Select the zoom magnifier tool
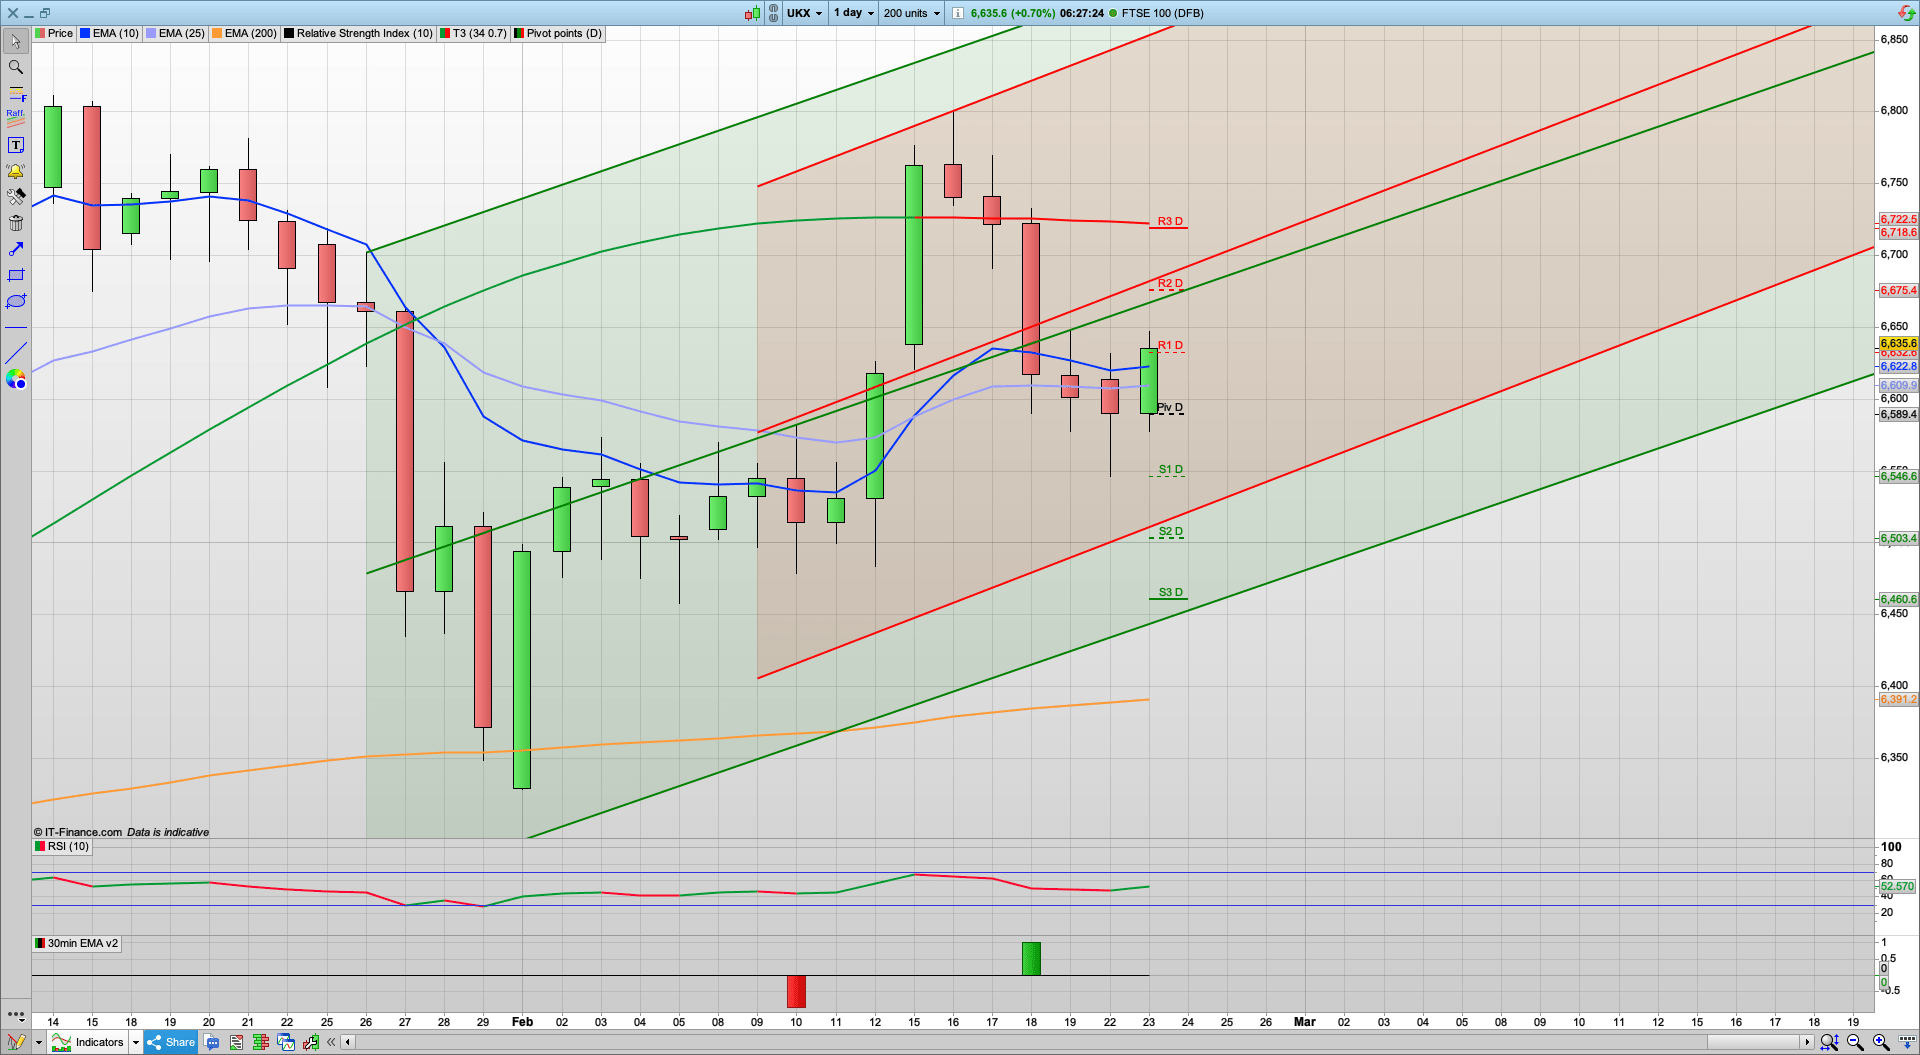This screenshot has height=1055, width=1920. tap(15, 67)
